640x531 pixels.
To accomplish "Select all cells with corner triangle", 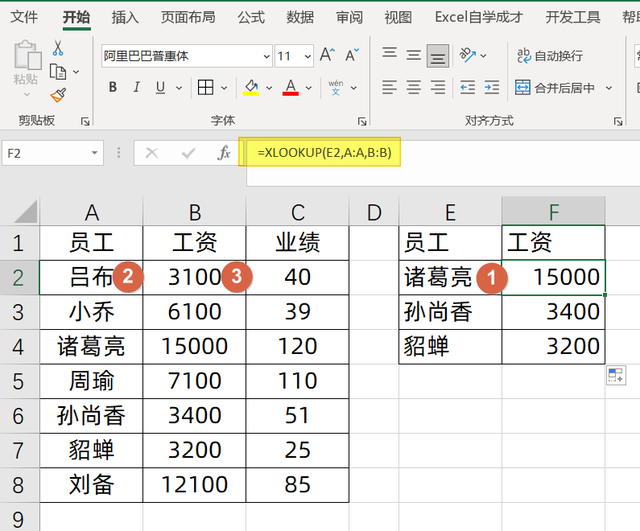I will pos(24,211).
